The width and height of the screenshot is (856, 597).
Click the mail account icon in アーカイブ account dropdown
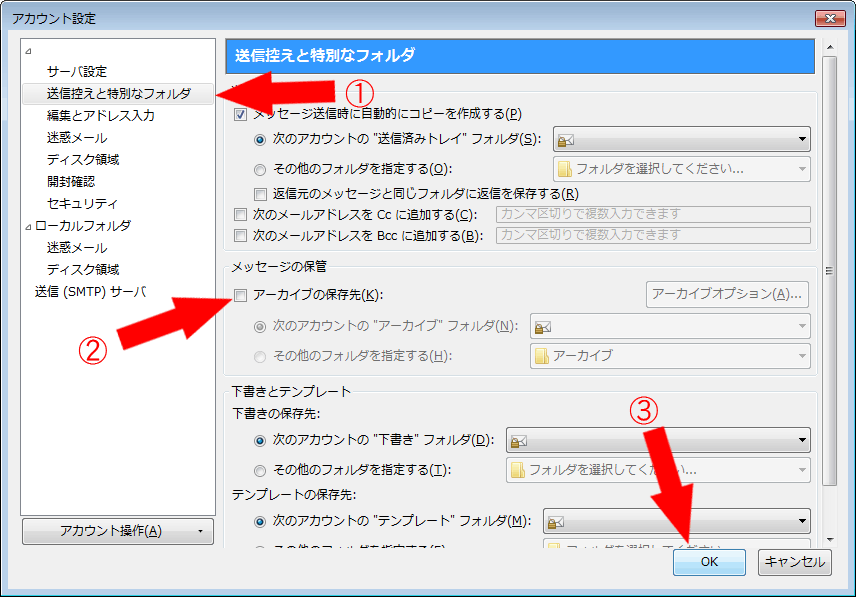pyautogui.click(x=543, y=327)
